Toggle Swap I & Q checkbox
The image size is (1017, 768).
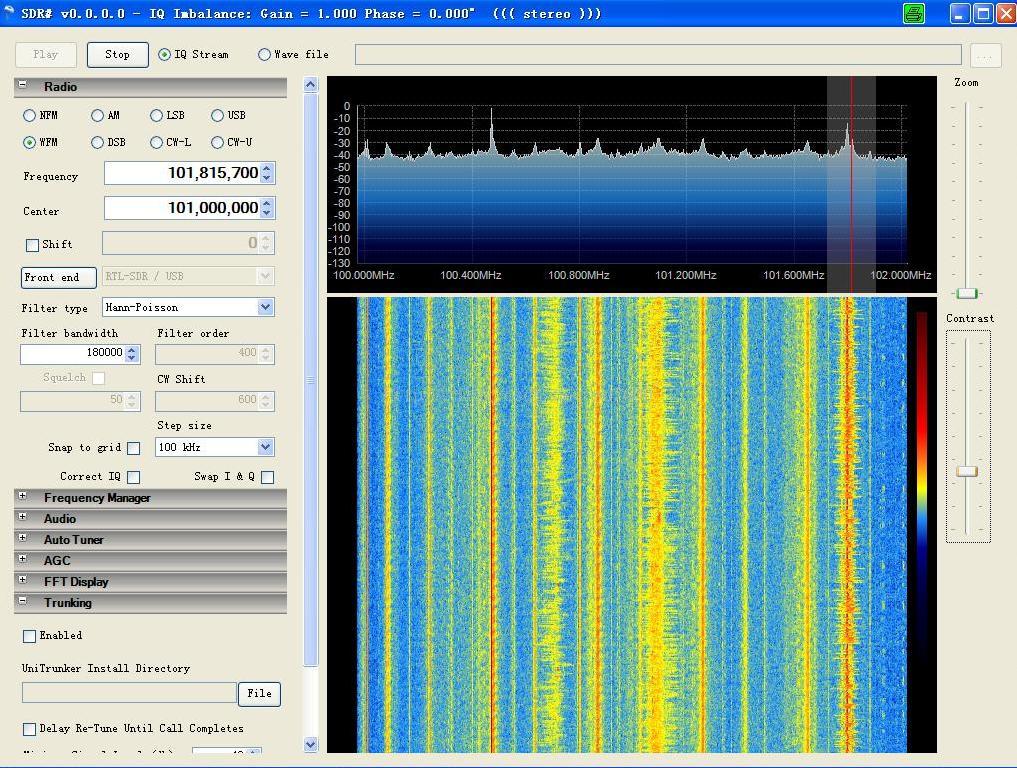pos(267,477)
